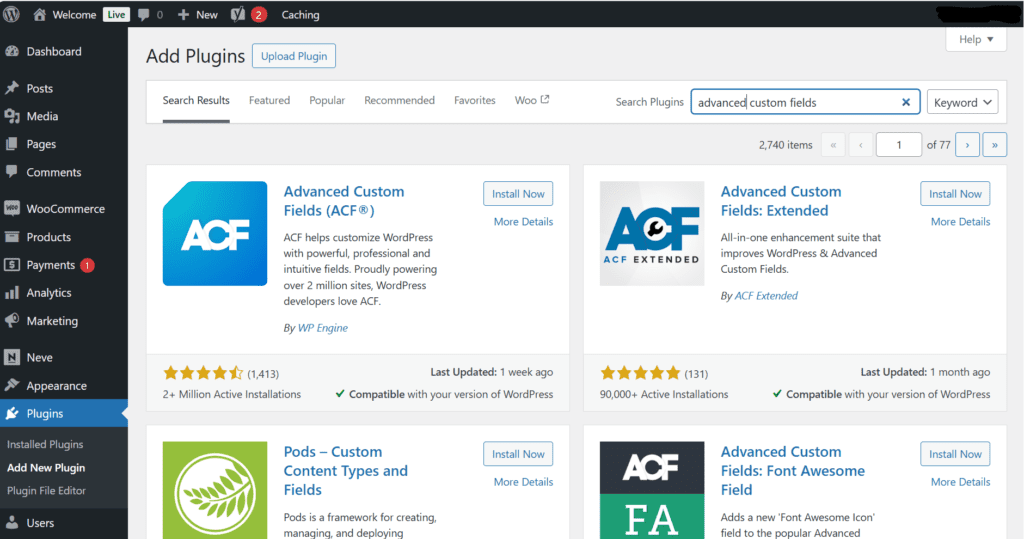1024x539 pixels.
Task: Open Installed Plugins submenu item
Action: point(45,444)
